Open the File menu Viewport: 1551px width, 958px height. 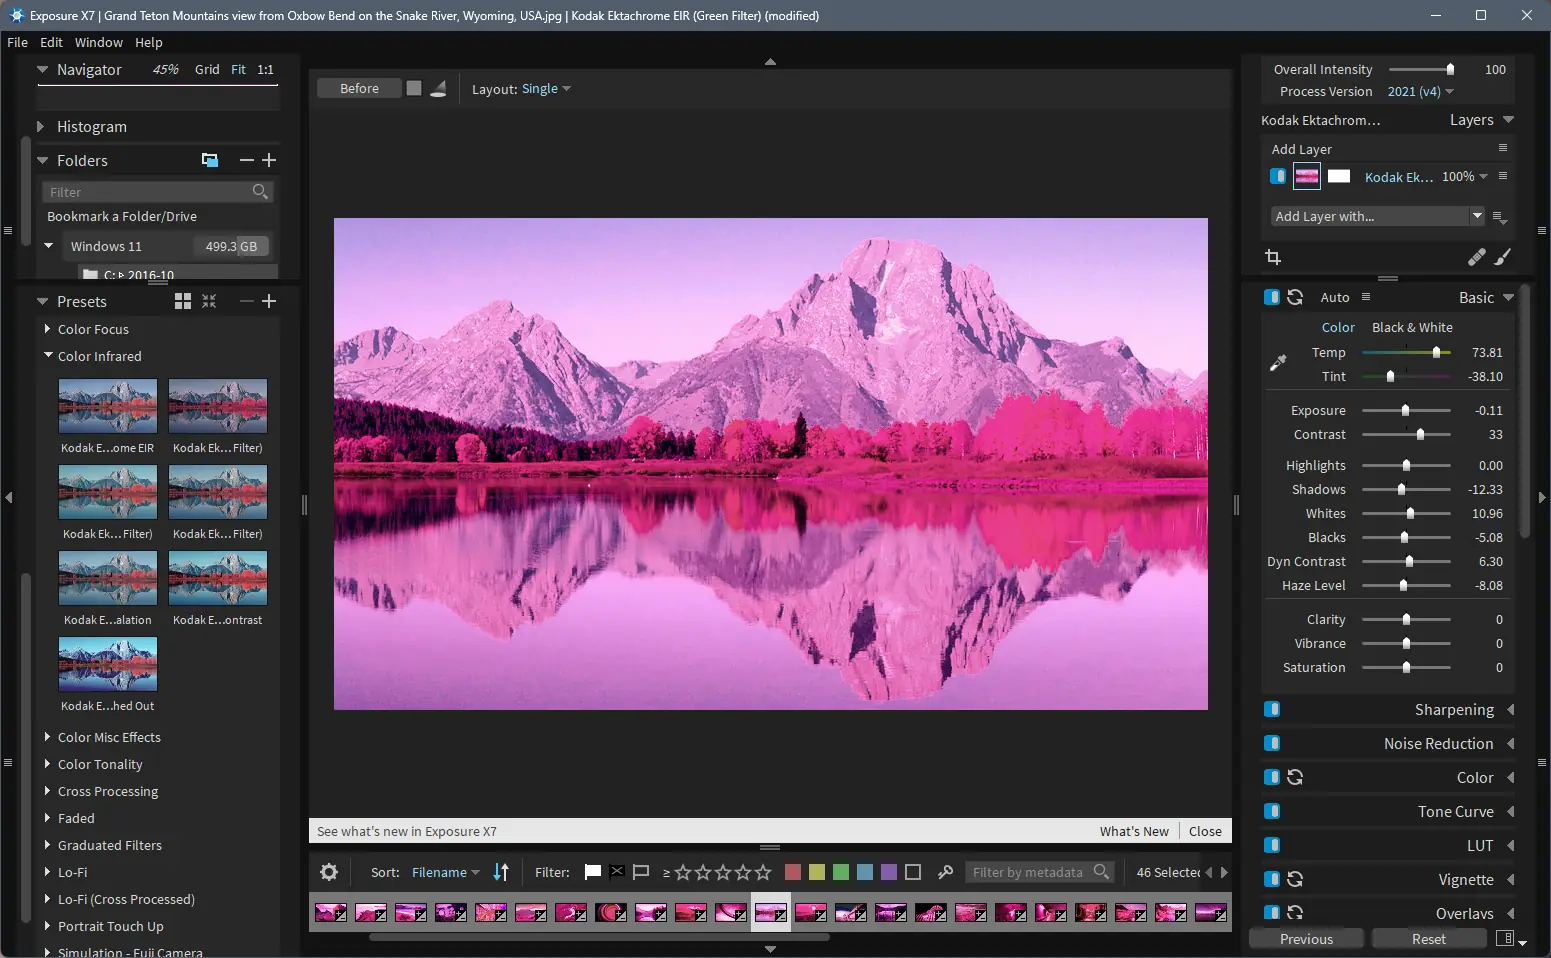pyautogui.click(x=18, y=42)
